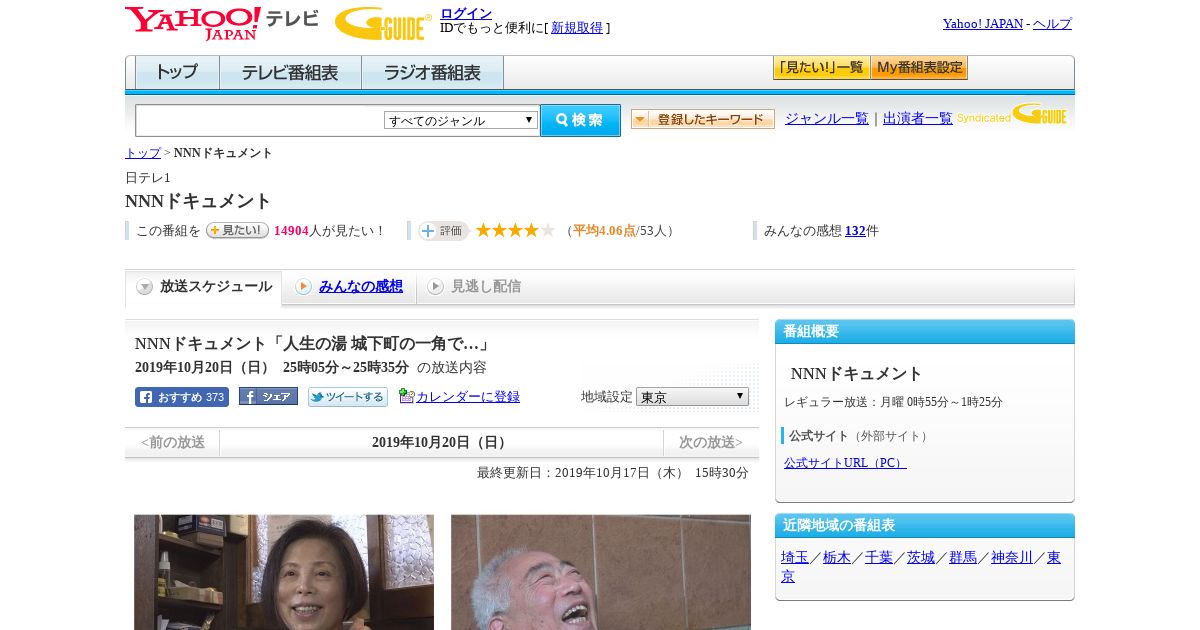Image resolution: width=1200 pixels, height=630 pixels.
Task: Open the 出演者一覧 link
Action: (918, 119)
